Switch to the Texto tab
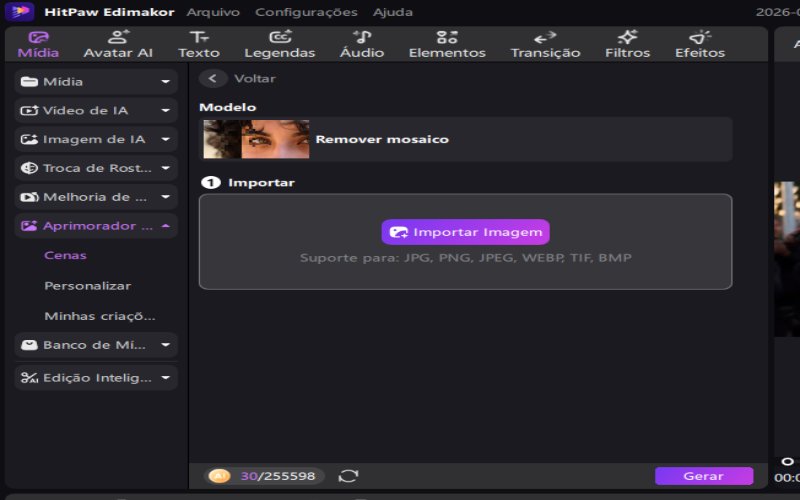Screen dimensions: 800x500 click(x=199, y=44)
